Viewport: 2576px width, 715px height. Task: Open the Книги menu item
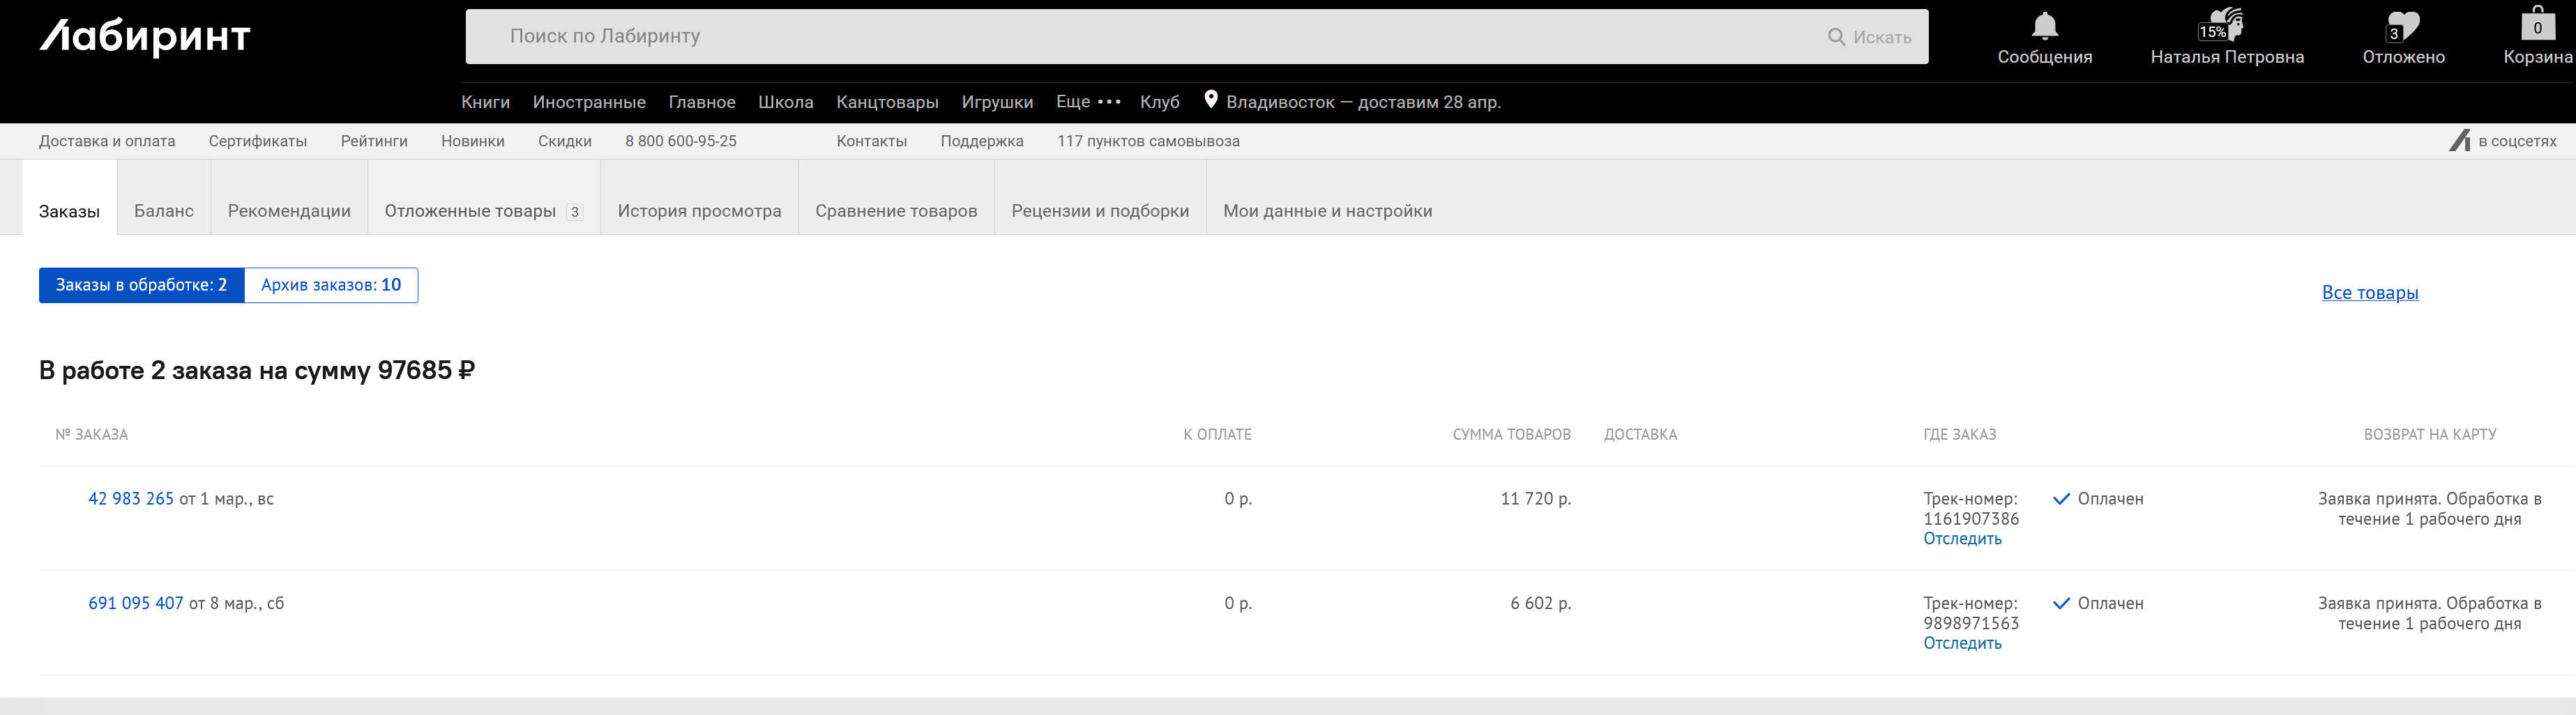[485, 102]
